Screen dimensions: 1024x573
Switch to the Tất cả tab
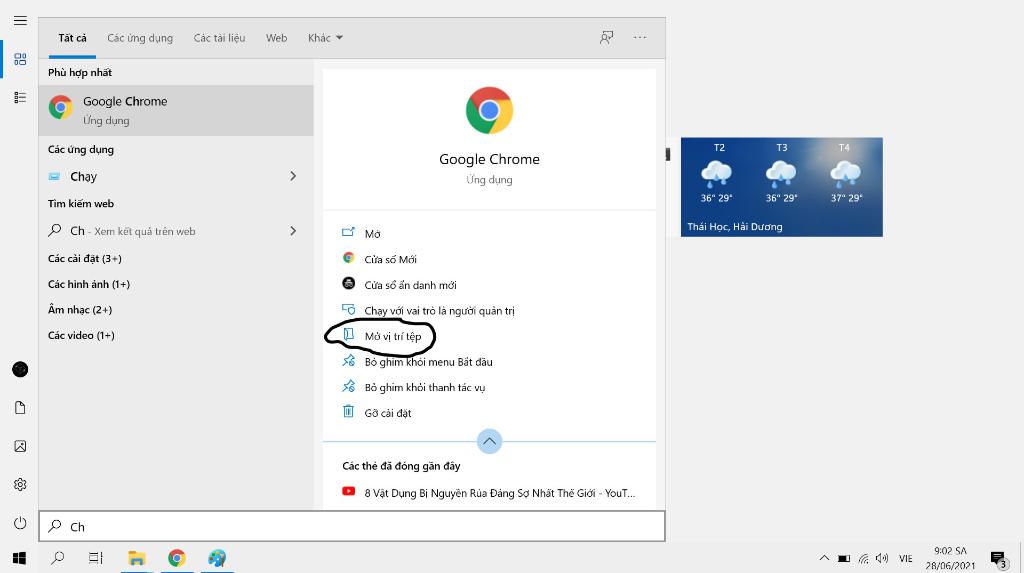tap(72, 38)
